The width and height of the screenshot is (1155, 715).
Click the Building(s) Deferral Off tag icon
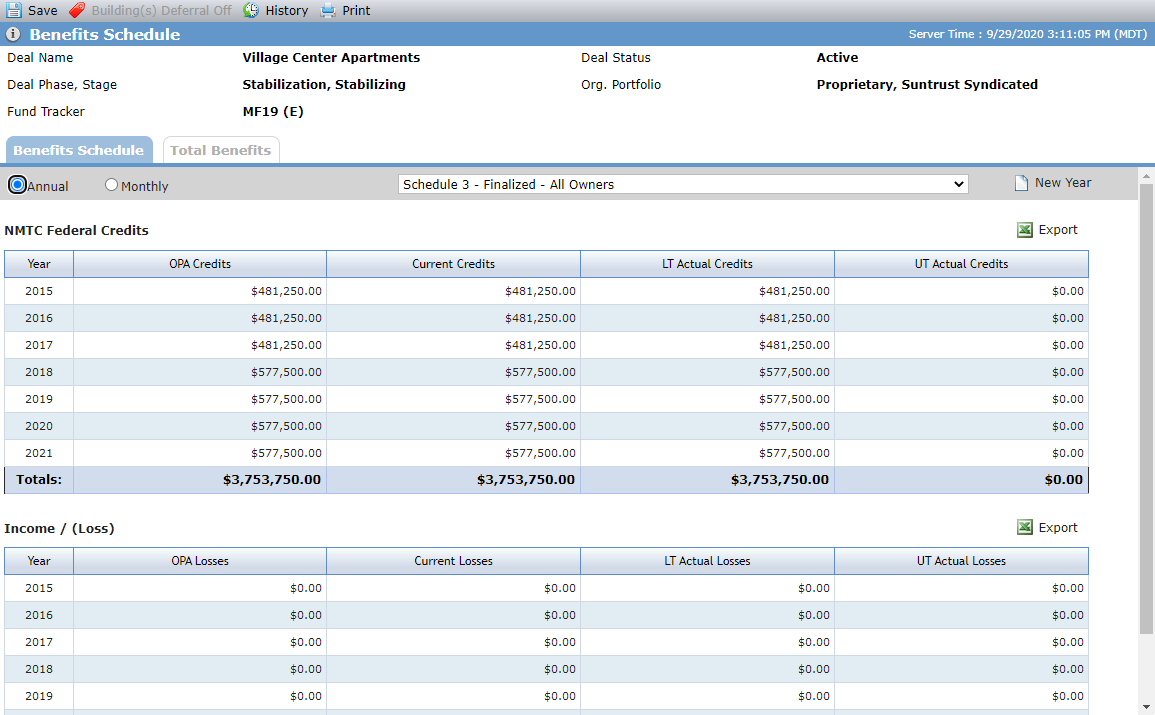point(77,10)
